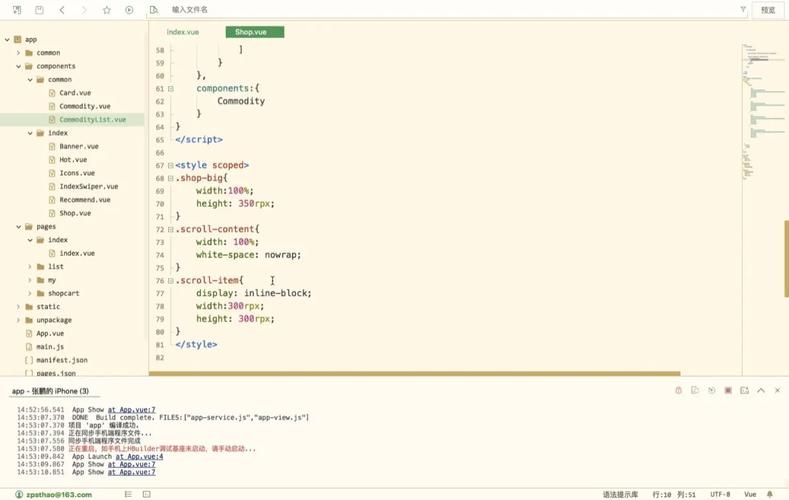Click the notification bell in status bar
The width and height of the screenshot is (789, 500).
point(769,494)
